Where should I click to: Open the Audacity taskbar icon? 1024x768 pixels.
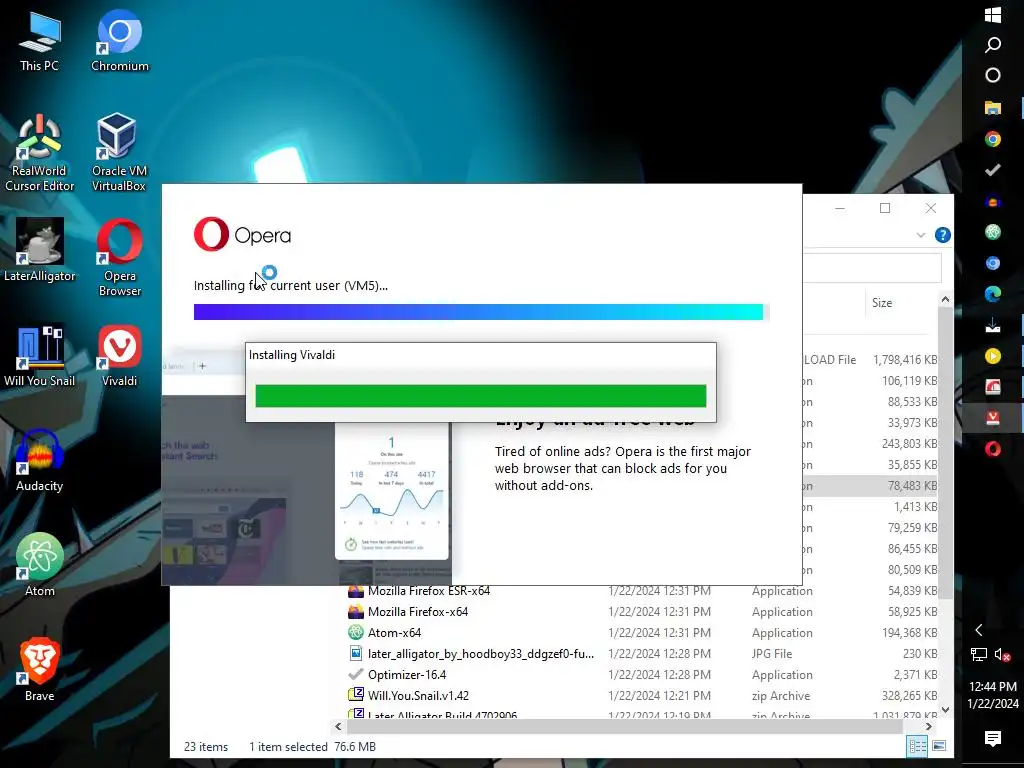[x=993, y=201]
